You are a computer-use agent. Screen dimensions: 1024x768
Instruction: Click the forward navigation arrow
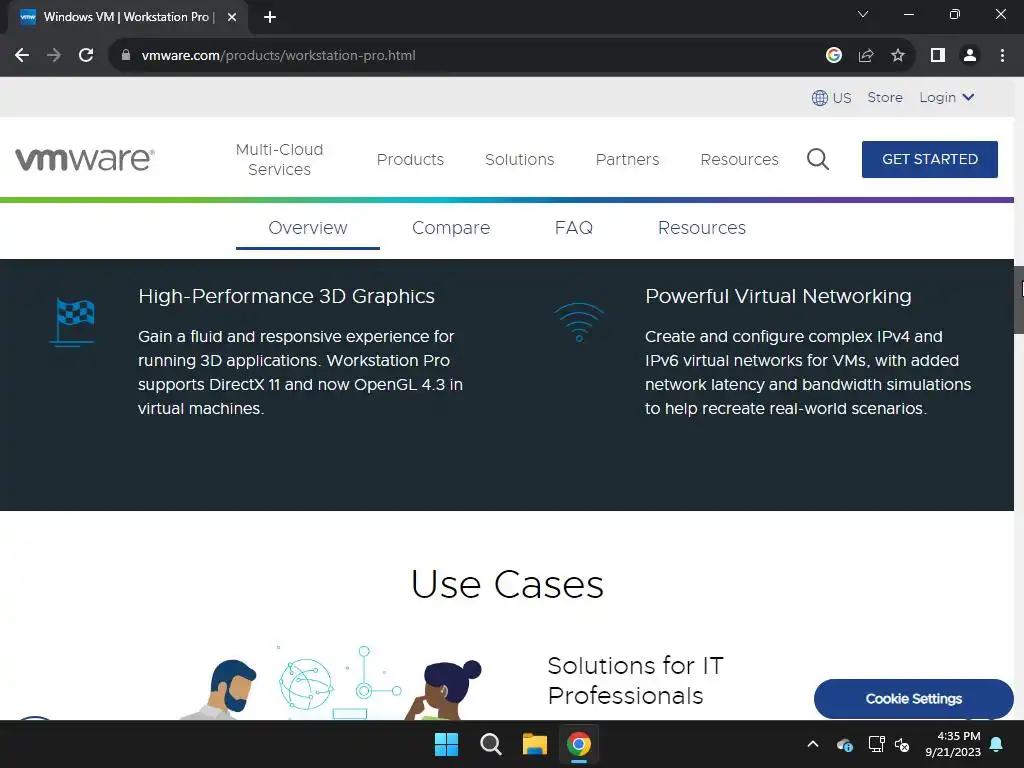(x=54, y=56)
